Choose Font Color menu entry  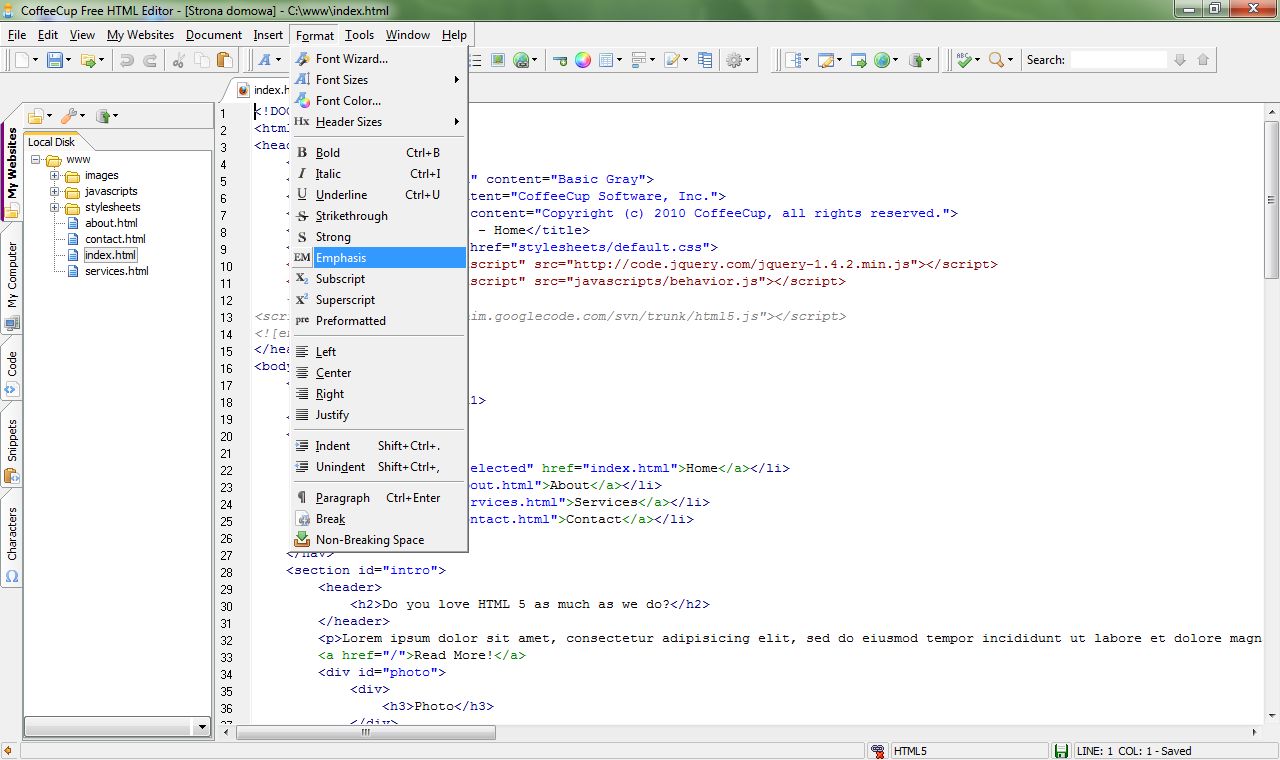pos(379,101)
